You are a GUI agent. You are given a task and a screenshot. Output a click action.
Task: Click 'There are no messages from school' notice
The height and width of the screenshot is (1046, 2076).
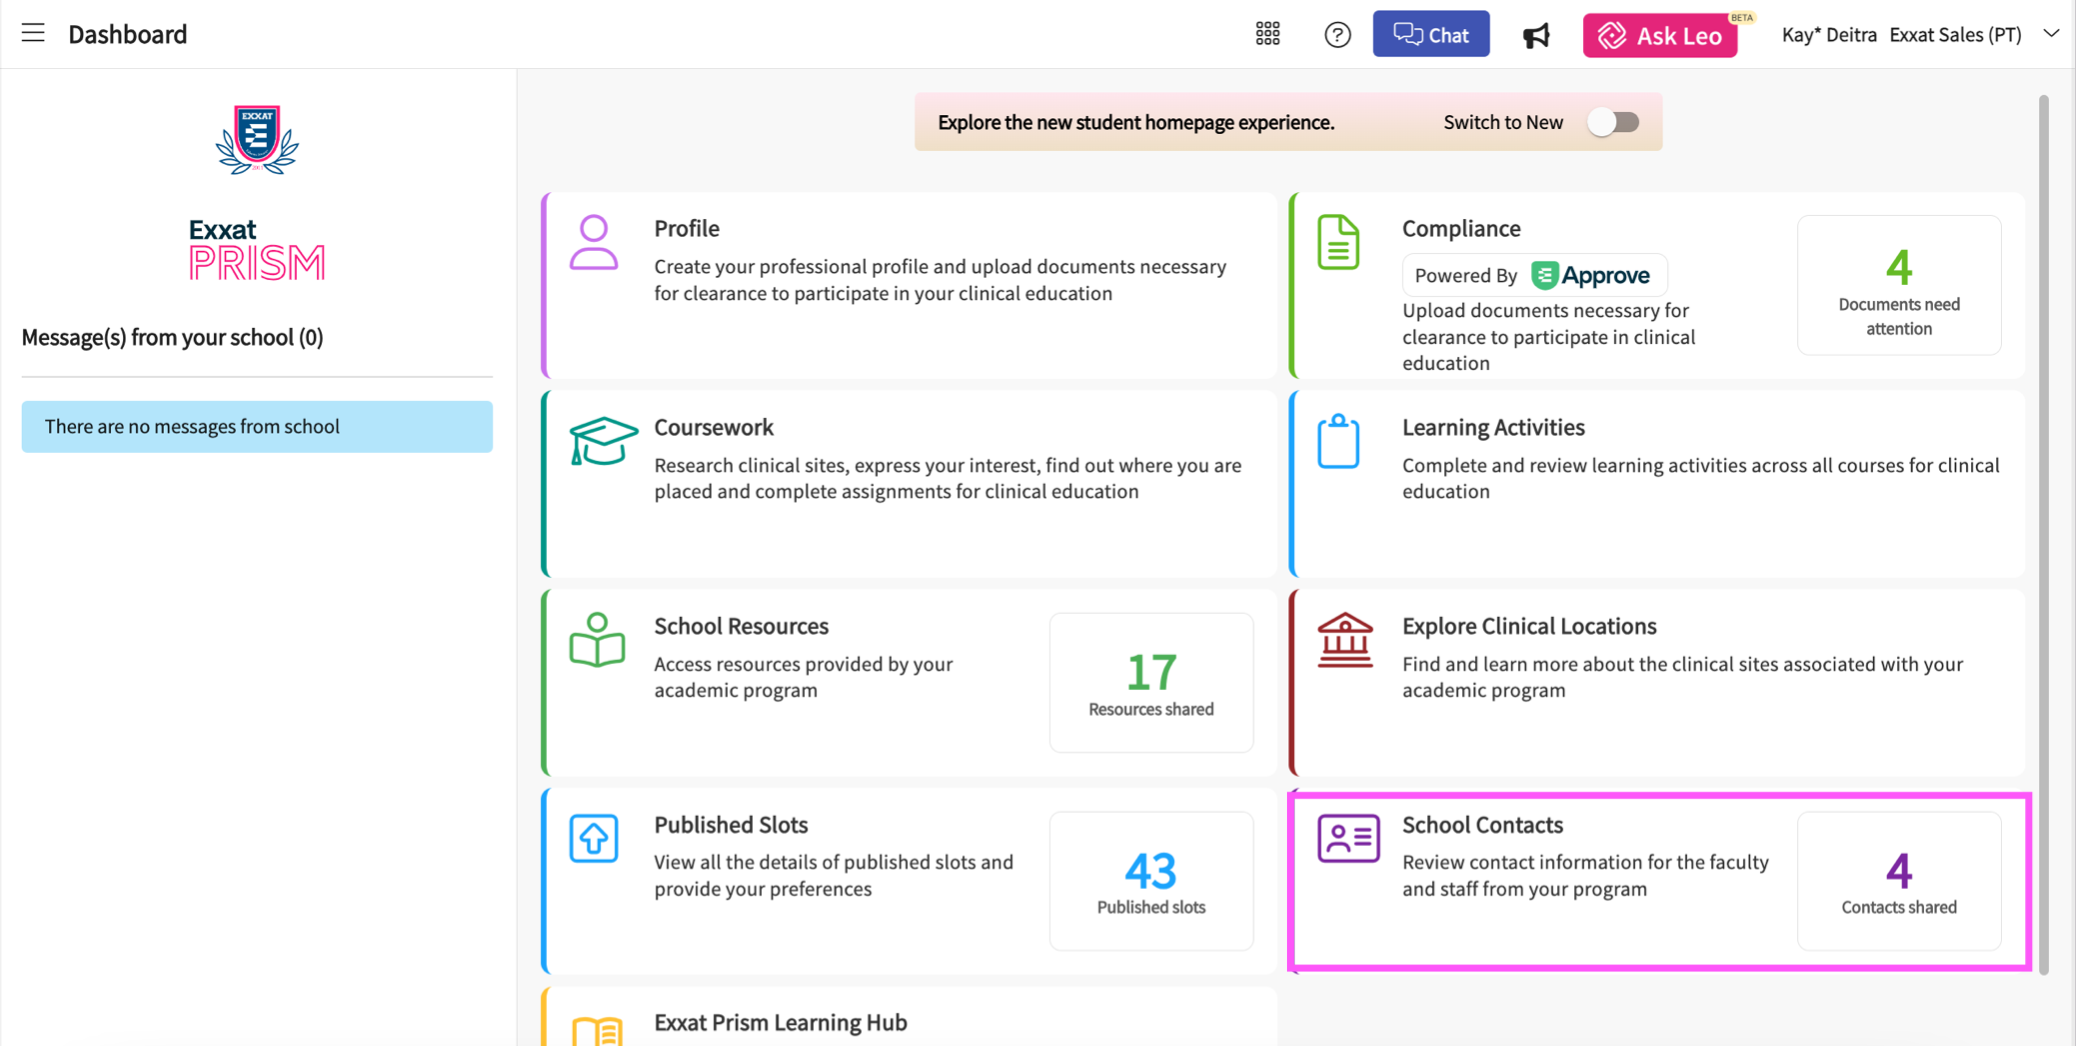tap(257, 427)
